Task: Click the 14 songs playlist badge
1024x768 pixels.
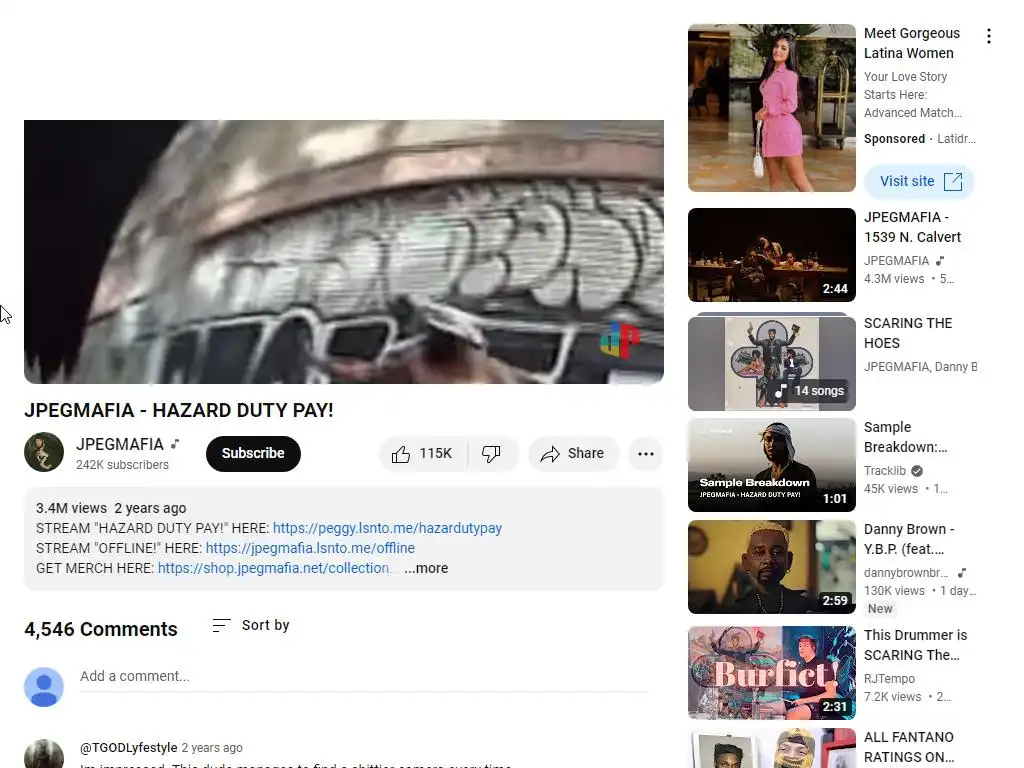Action: click(x=809, y=391)
